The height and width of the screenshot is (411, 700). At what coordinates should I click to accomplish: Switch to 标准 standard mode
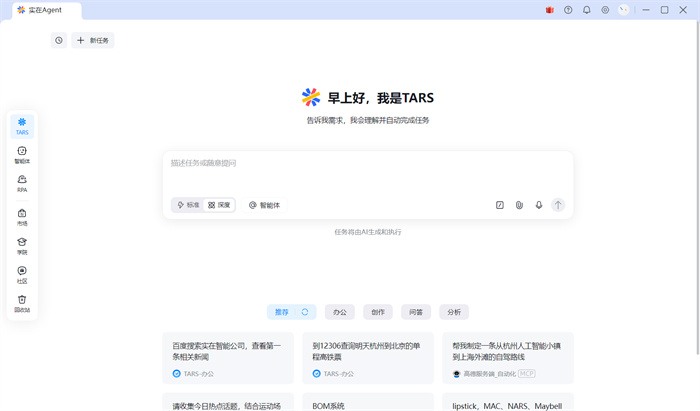[x=188, y=205]
